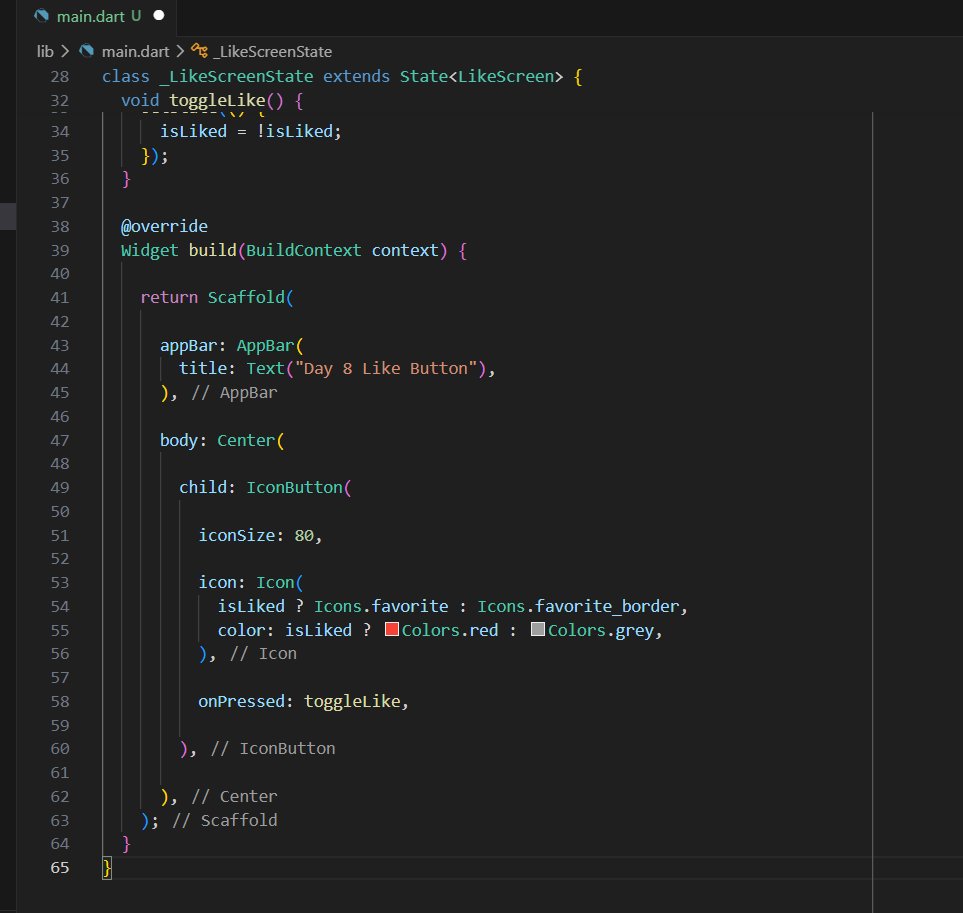The width and height of the screenshot is (963, 913).
Task: Open the main.dart breadcrumb item
Action: [x=135, y=52]
